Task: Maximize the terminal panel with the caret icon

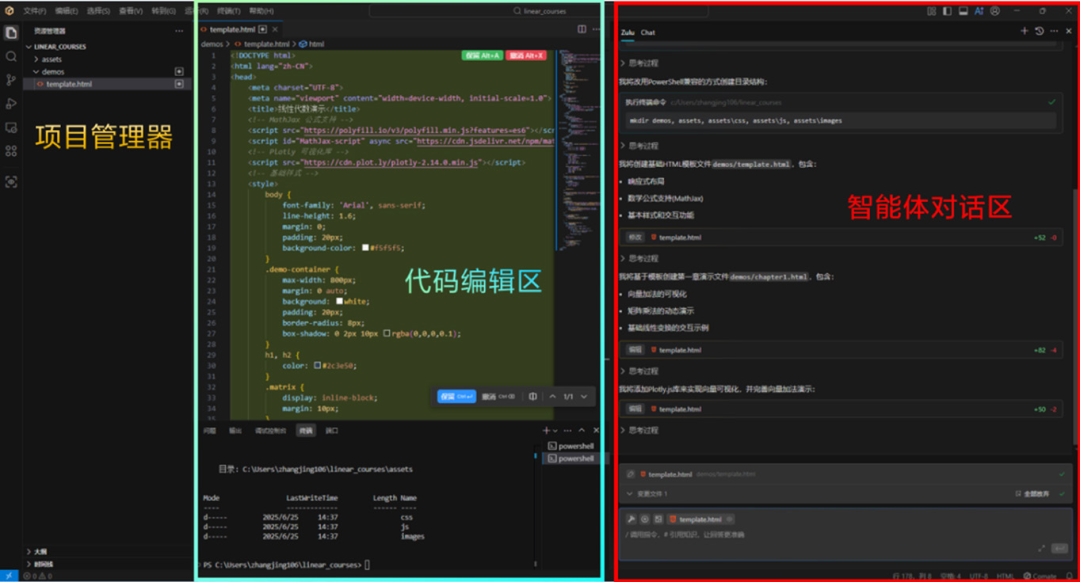Action: (581, 430)
